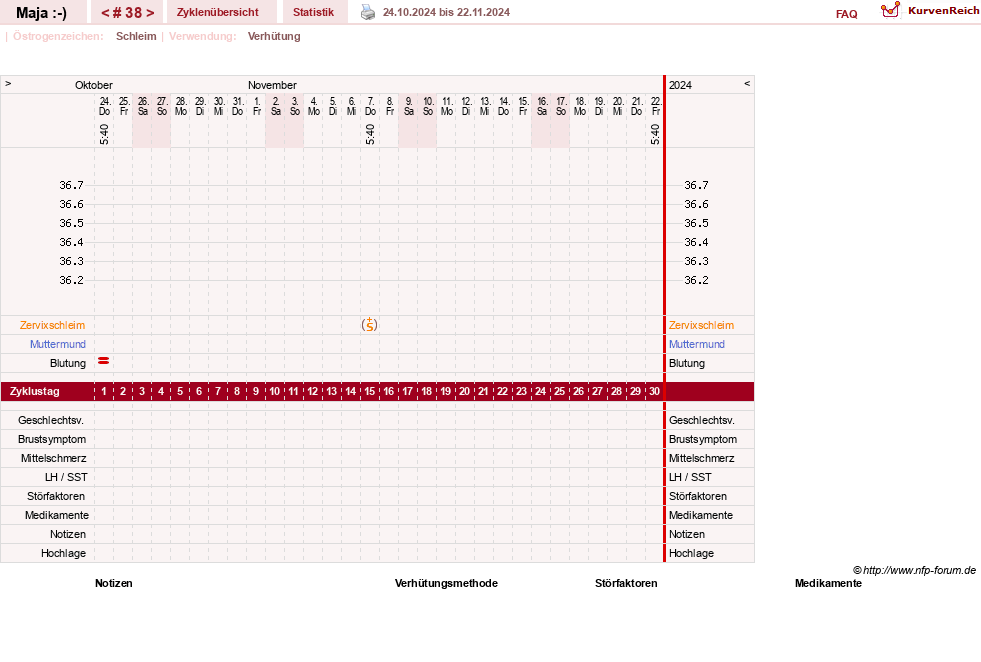The image size is (981, 662).
Task: Click the left Medikamente row label
Action: (x=57, y=515)
